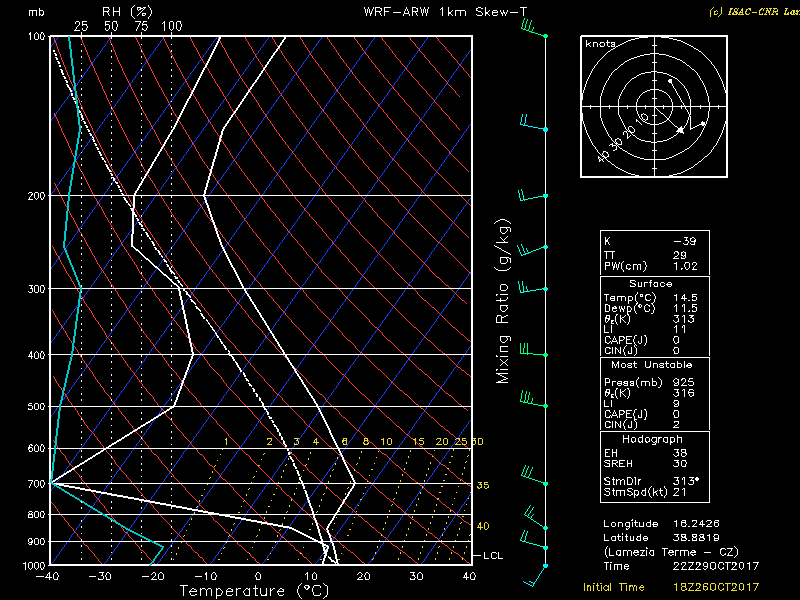Viewport: 800px width, 600px height.
Task: Click the surface Dewp value 11.5
Action: 685,308
